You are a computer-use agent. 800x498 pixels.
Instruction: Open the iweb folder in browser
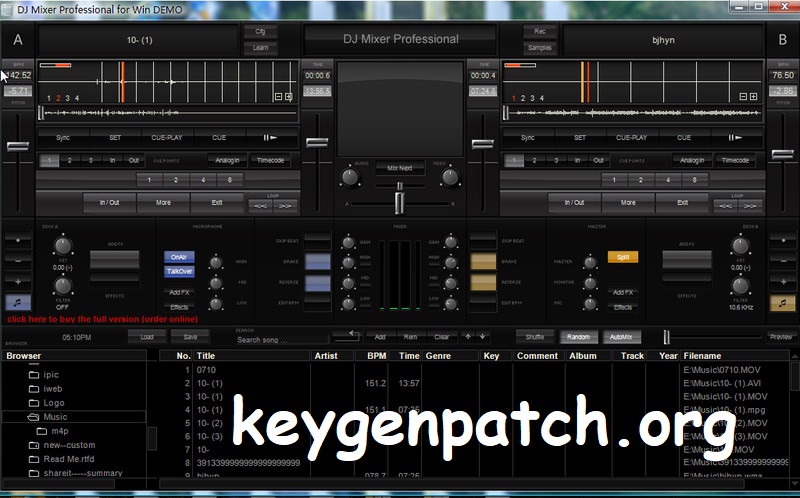point(46,389)
